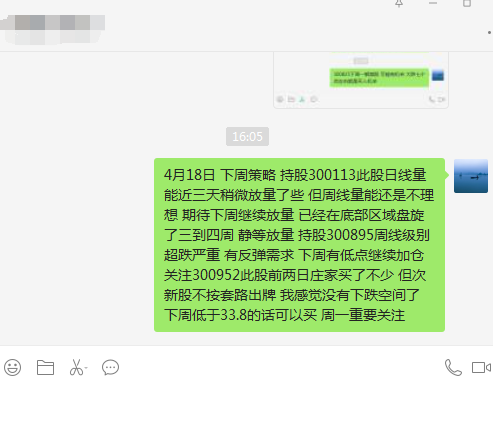Screen dimensions: 493x438
Task: Expand the screenshot tool options arrow
Action: pos(86,368)
